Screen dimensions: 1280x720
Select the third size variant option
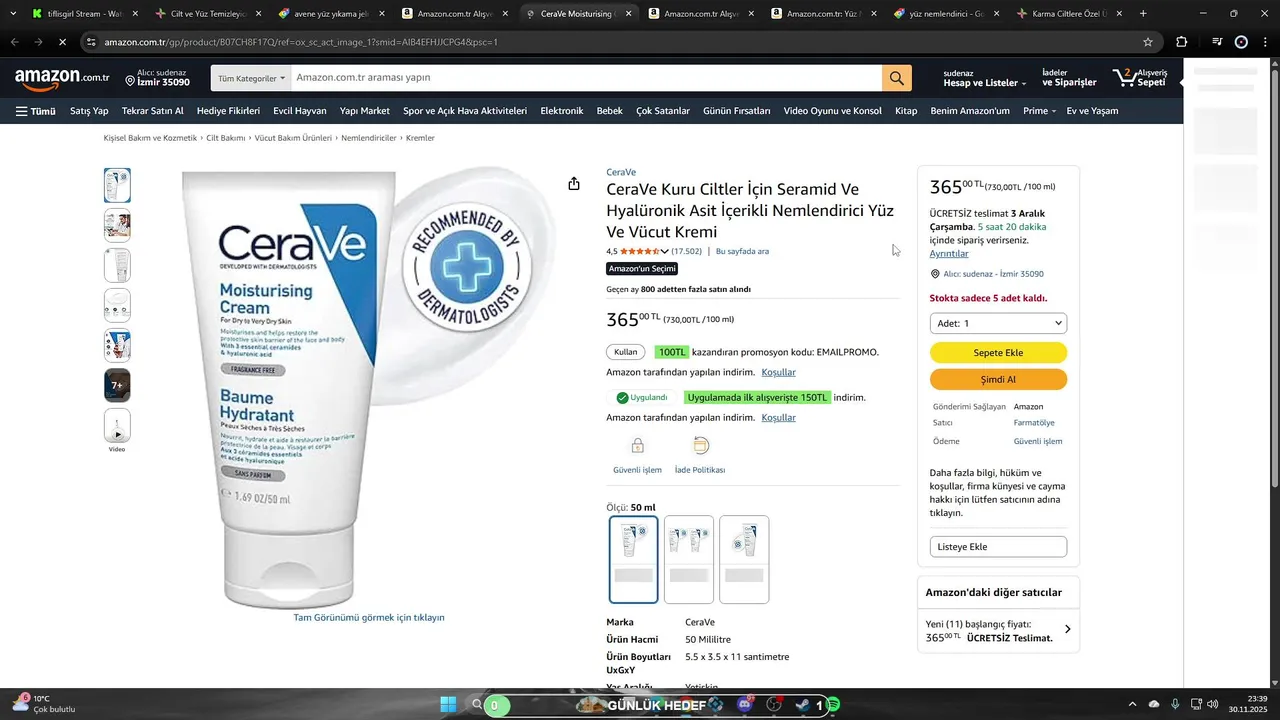(x=744, y=559)
